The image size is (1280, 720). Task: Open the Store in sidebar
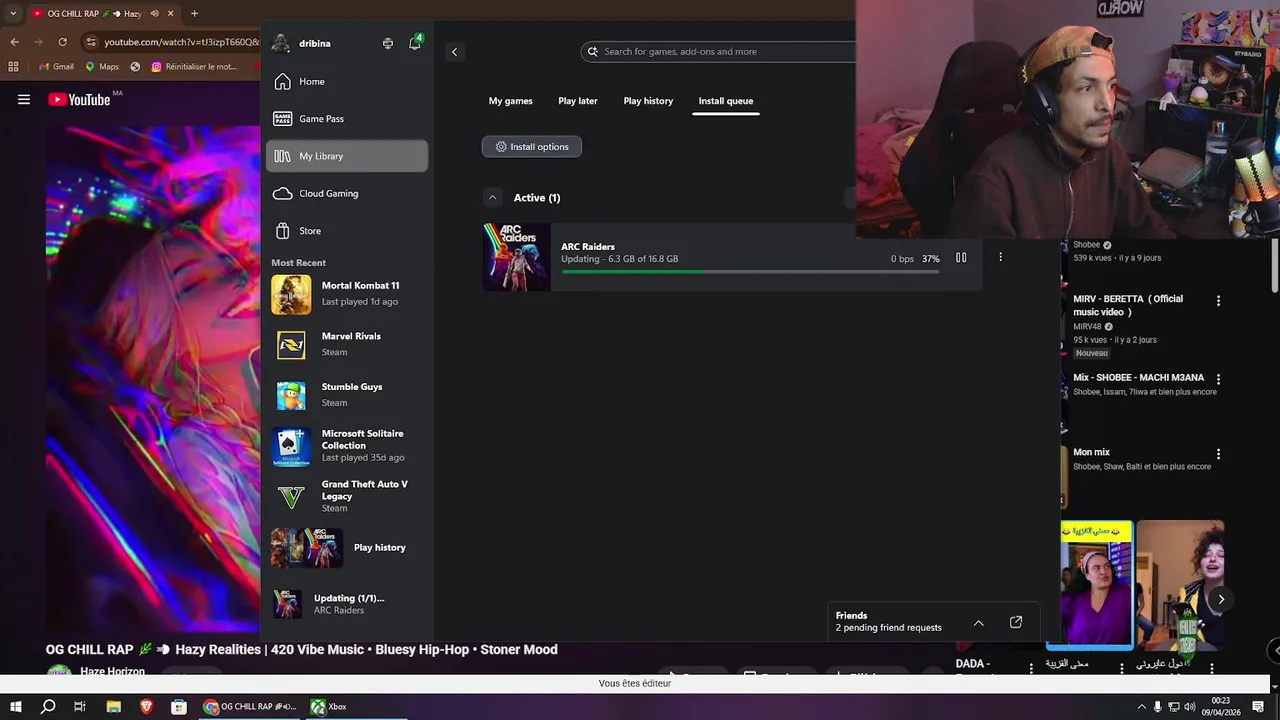pyautogui.click(x=347, y=231)
